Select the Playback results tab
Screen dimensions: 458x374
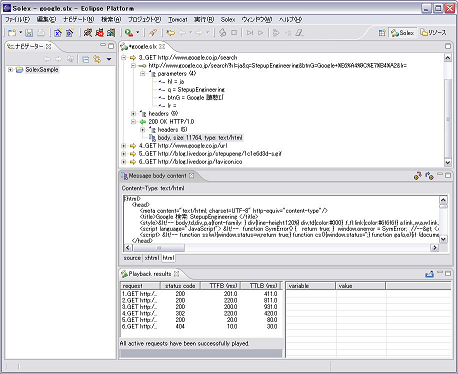pos(150,274)
